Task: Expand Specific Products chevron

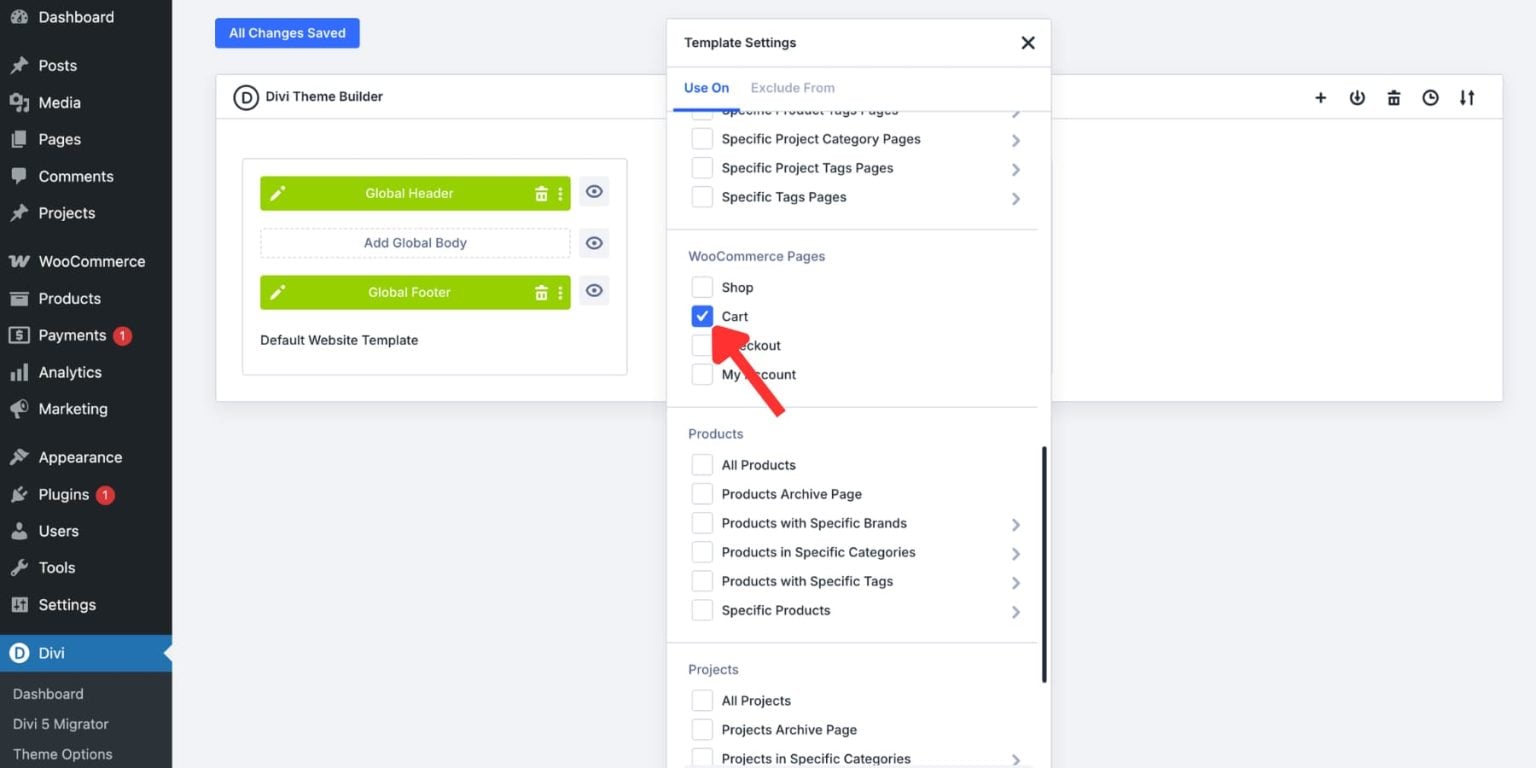Action: pyautogui.click(x=1016, y=611)
